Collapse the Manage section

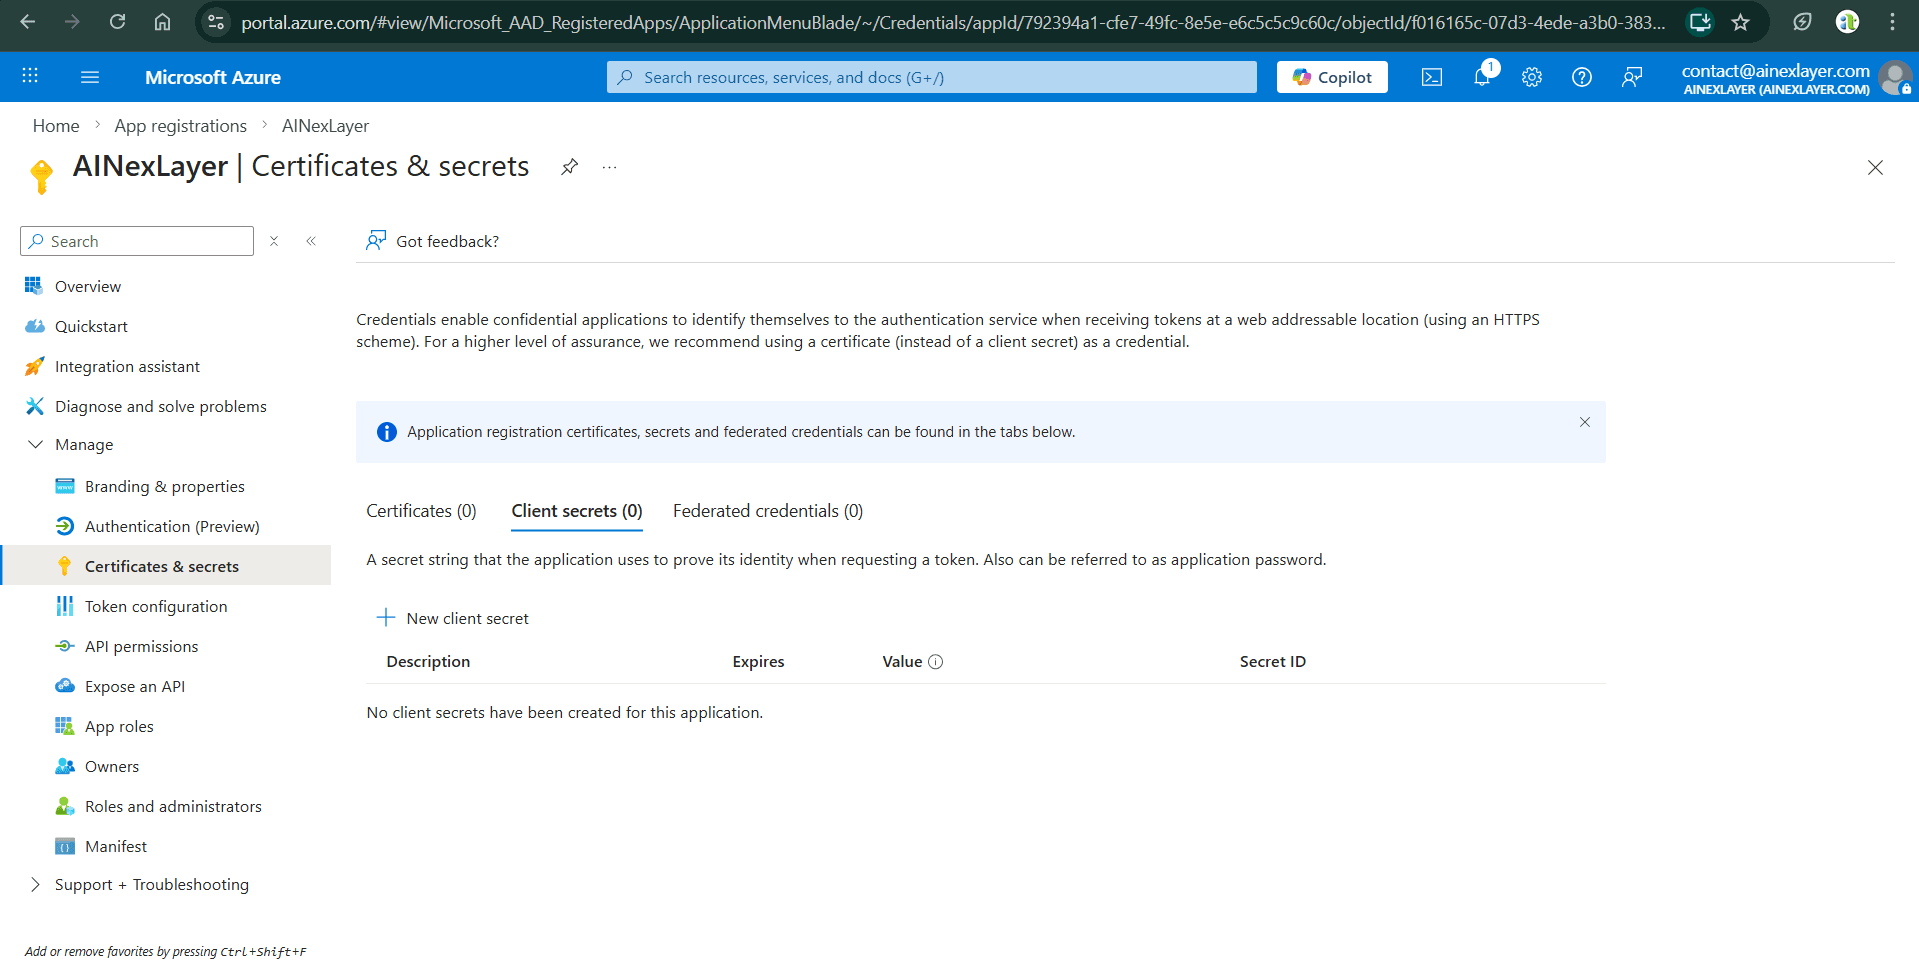click(x=36, y=444)
